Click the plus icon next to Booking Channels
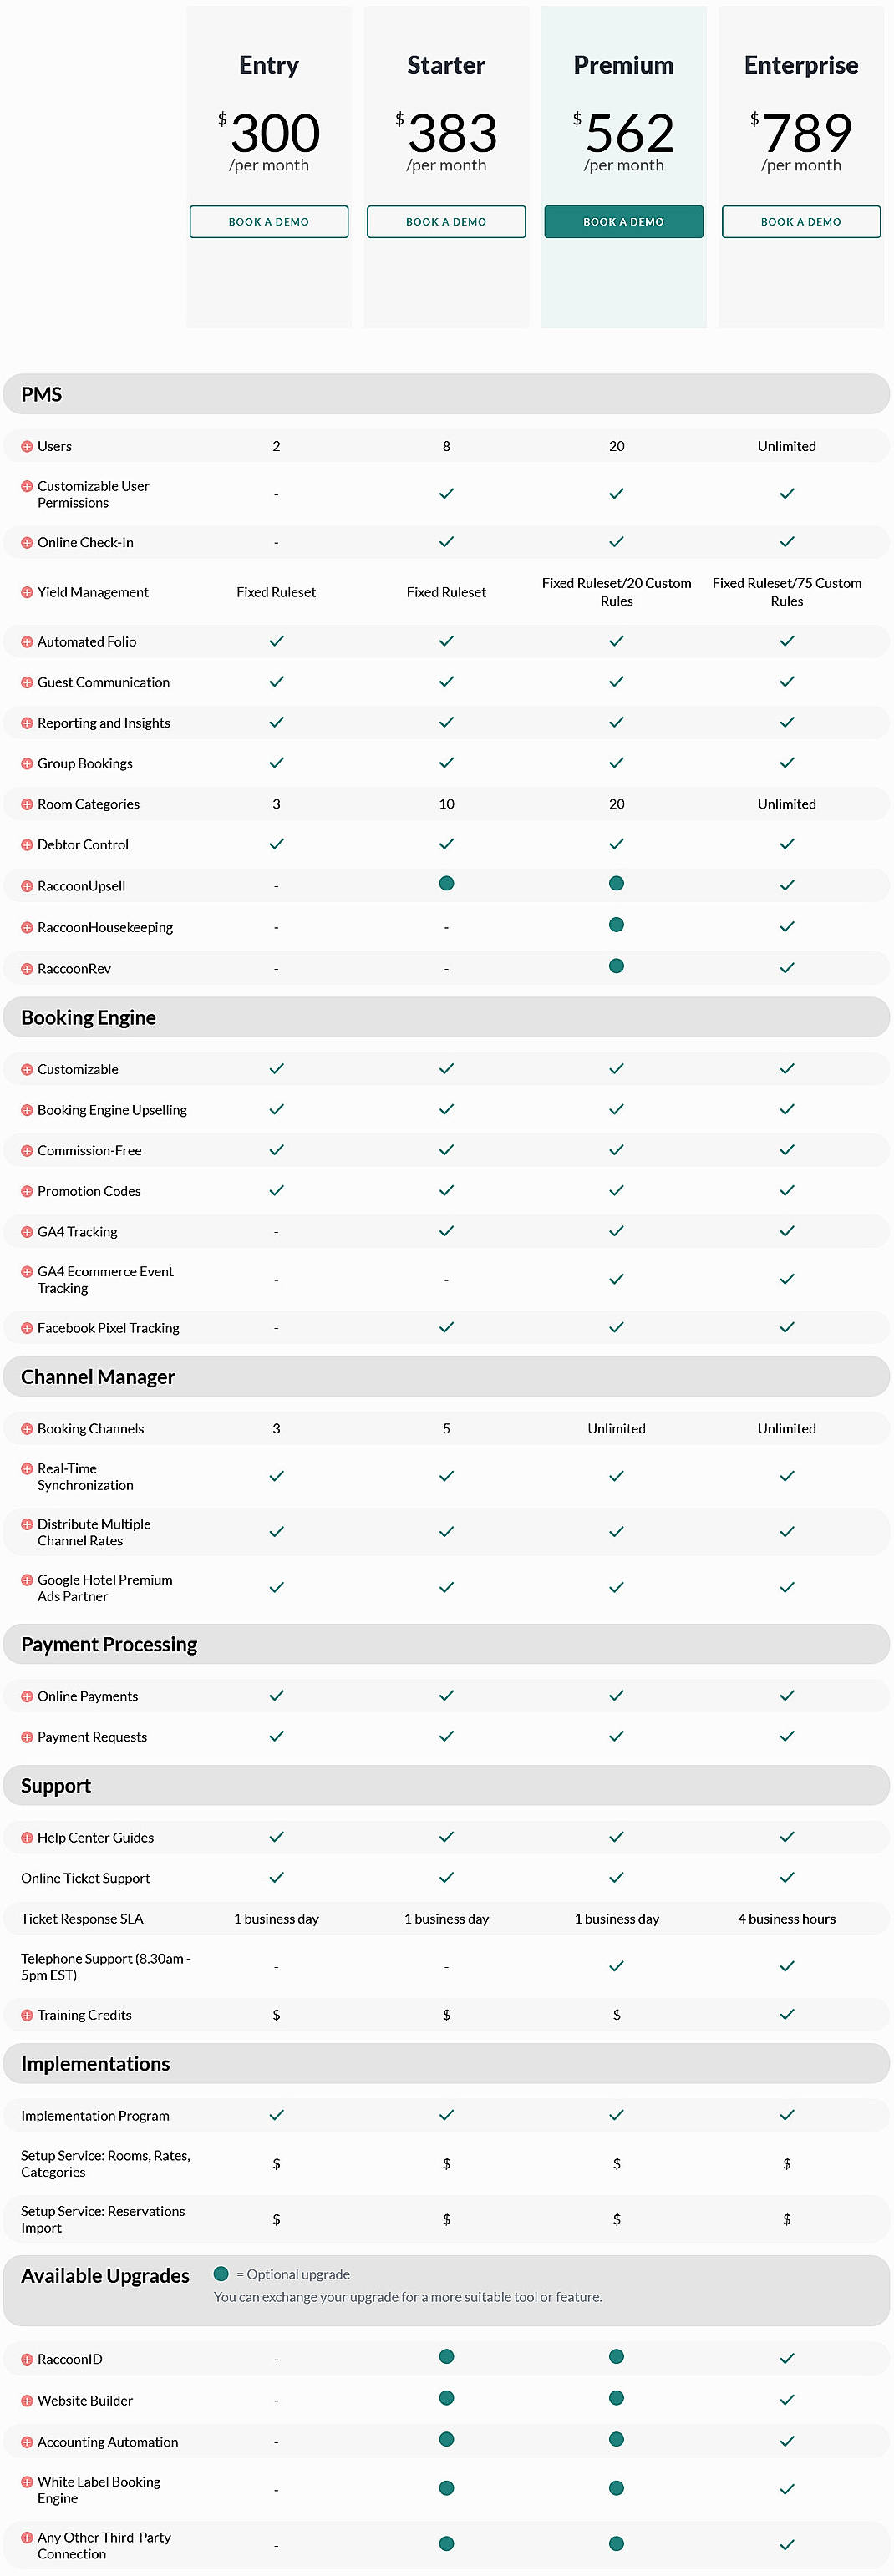 [x=27, y=1428]
